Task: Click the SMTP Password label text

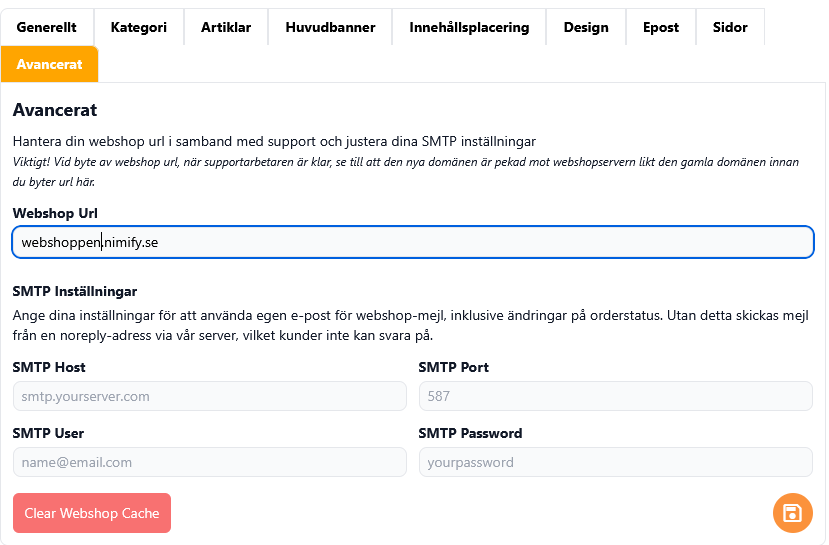Action: pos(470,433)
